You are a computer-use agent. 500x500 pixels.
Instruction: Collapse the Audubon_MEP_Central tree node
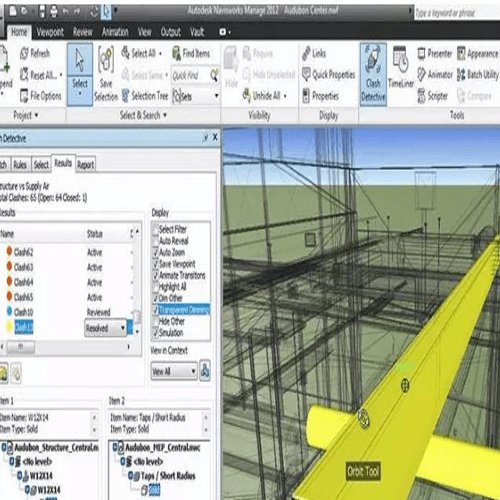[x=115, y=447]
